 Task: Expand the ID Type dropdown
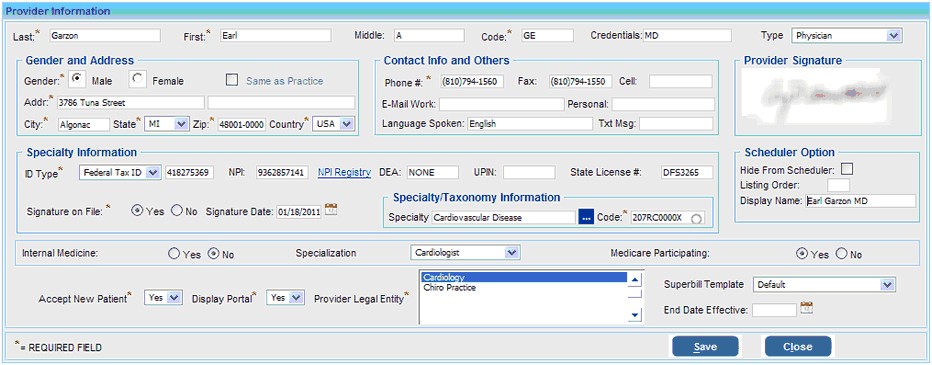(119, 172)
